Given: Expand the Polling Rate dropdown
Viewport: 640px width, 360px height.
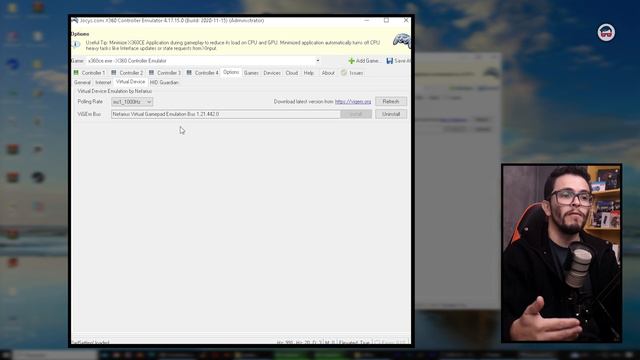Looking at the screenshot, I should [x=132, y=102].
